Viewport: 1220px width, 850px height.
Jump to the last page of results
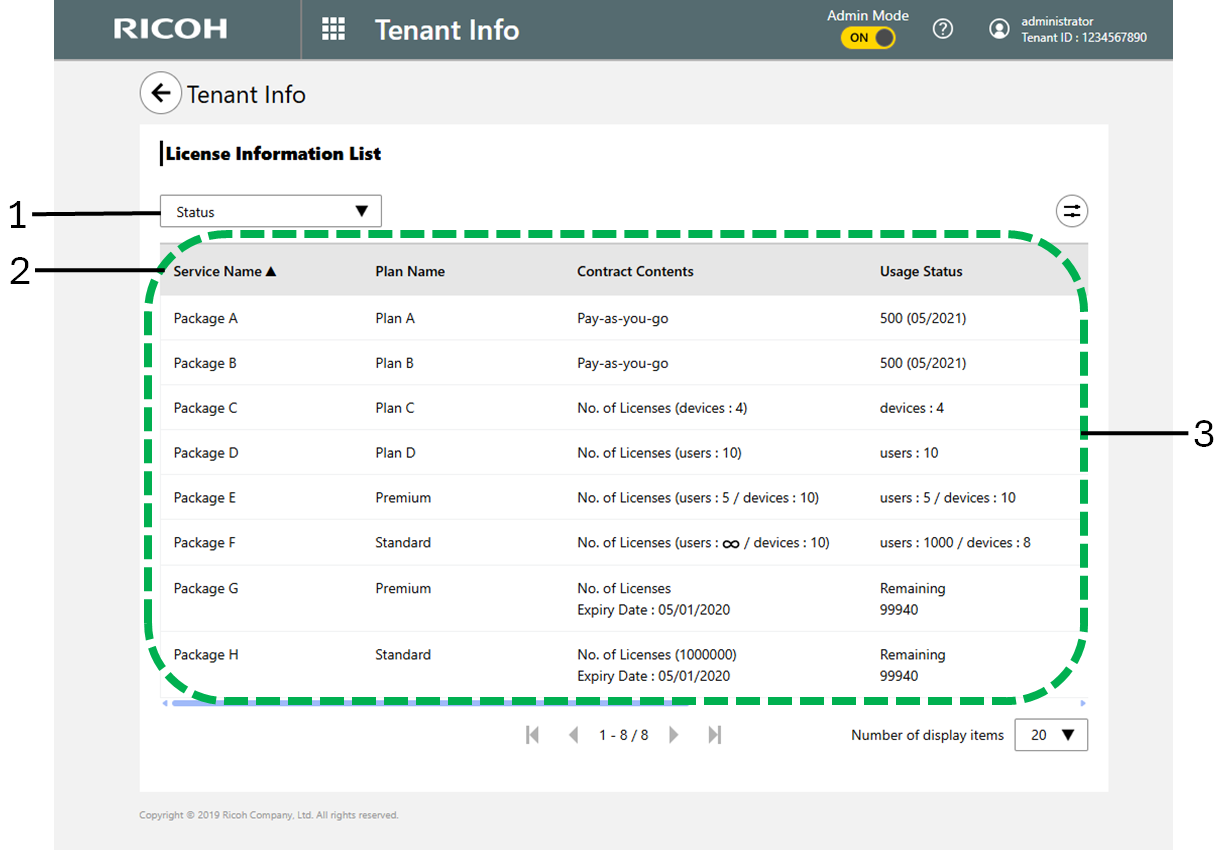[714, 735]
